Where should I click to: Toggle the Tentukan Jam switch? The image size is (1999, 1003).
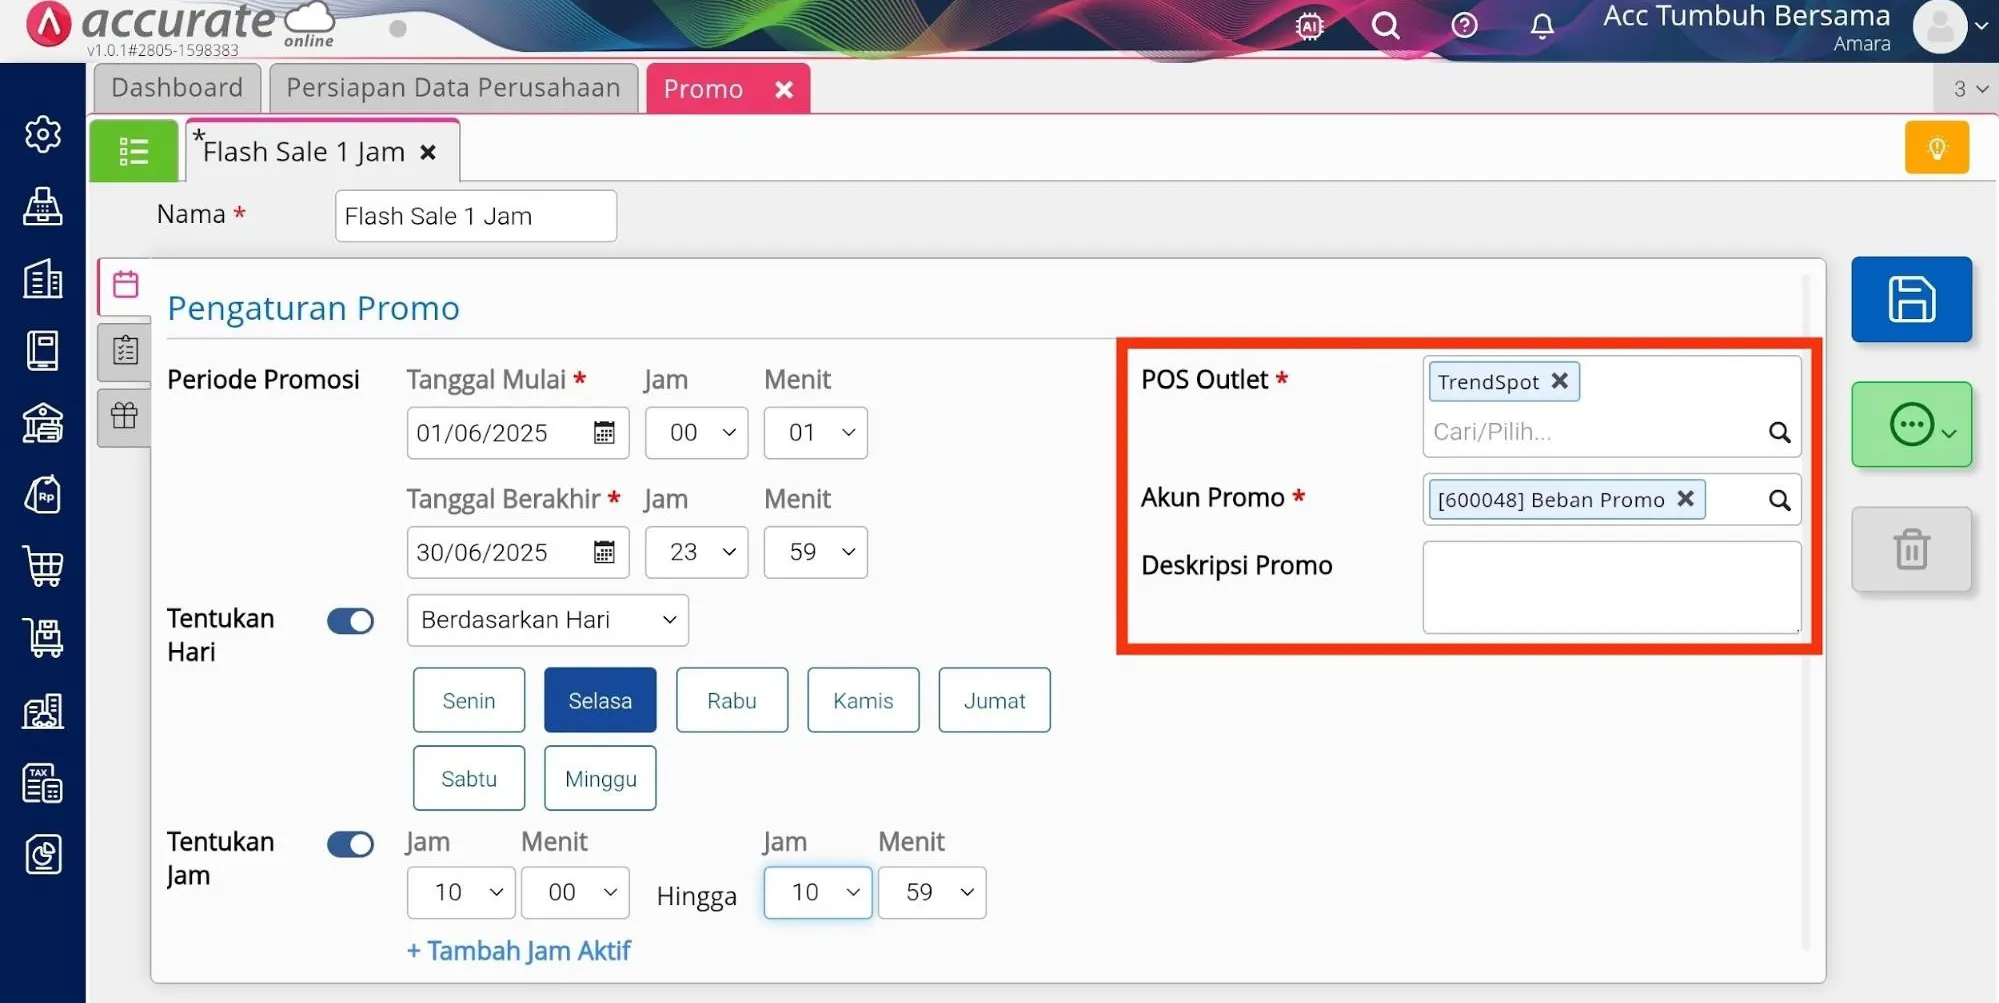pyautogui.click(x=350, y=844)
